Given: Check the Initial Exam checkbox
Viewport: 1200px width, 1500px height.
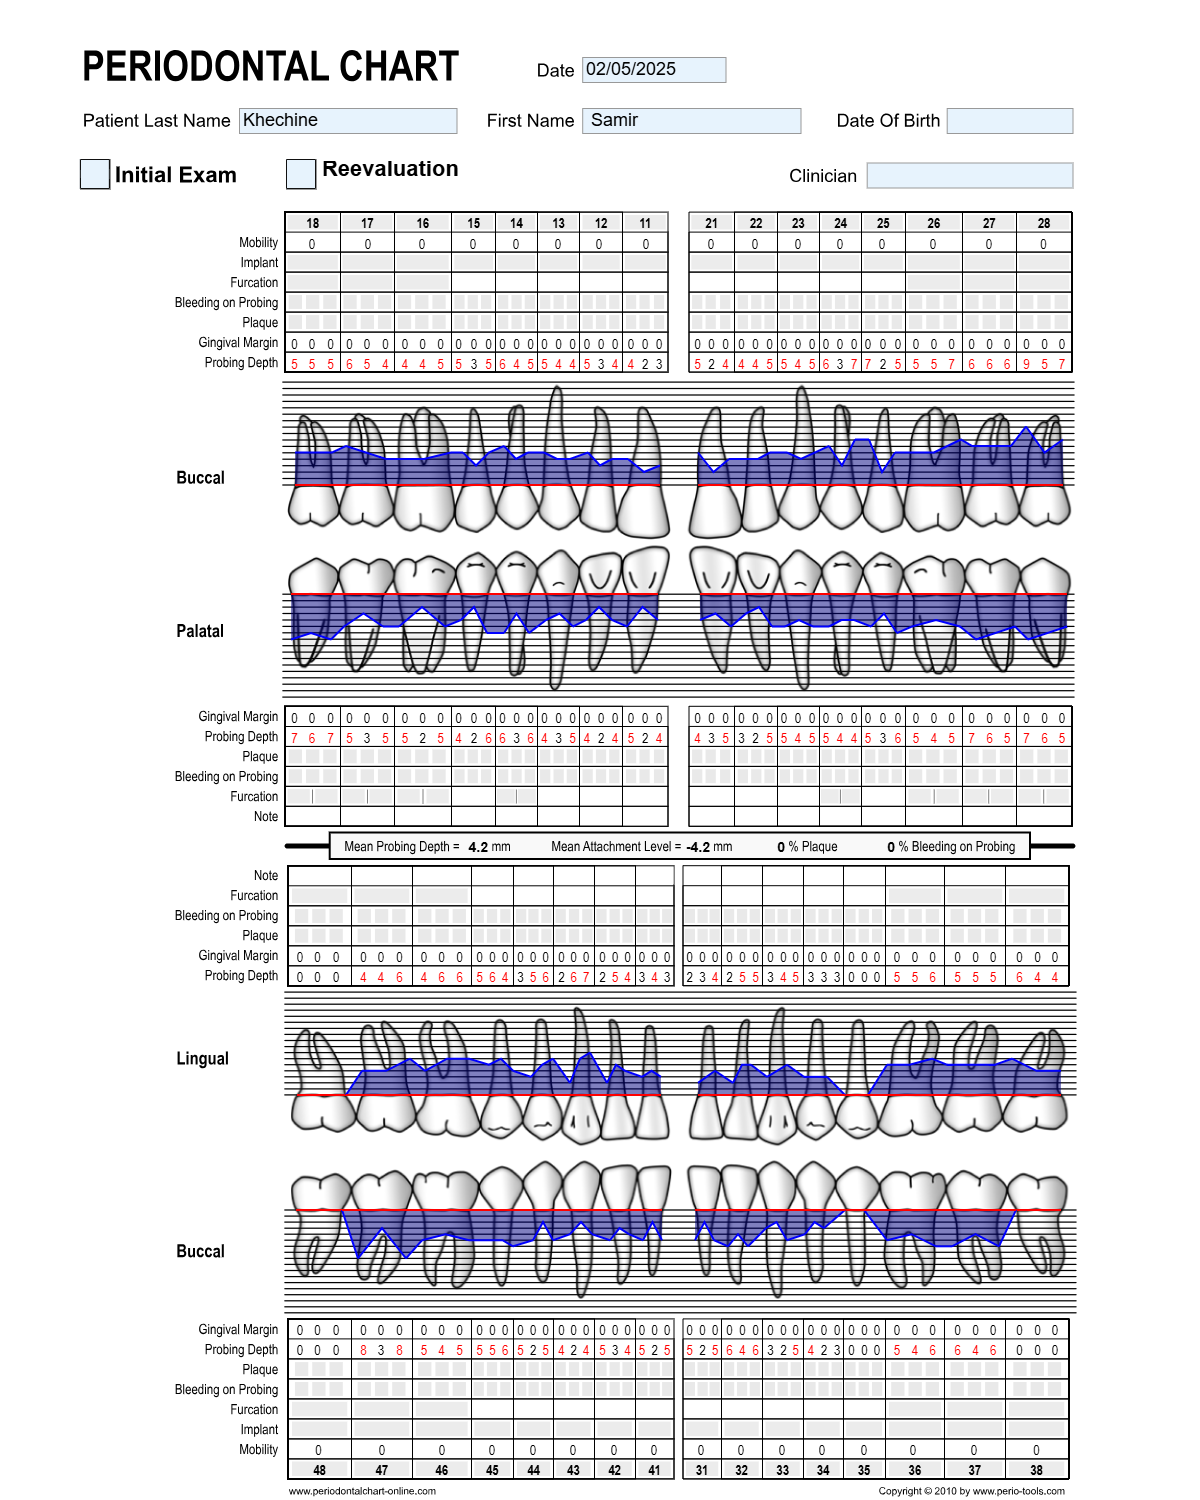Looking at the screenshot, I should tap(95, 174).
